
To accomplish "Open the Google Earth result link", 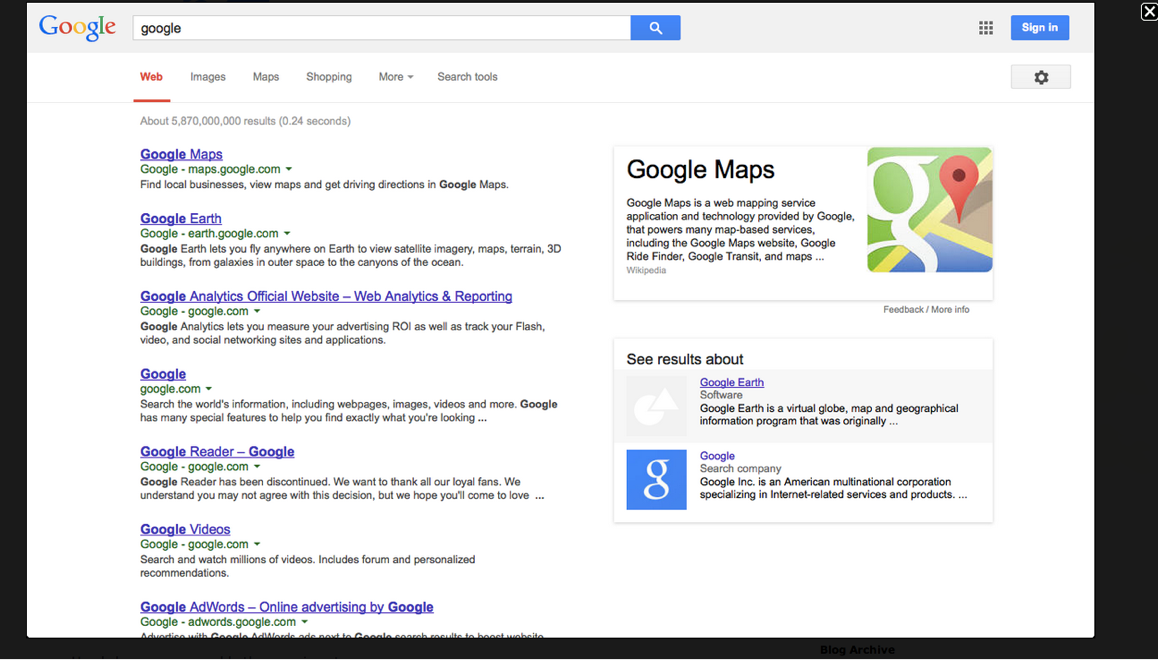I will tap(181, 219).
